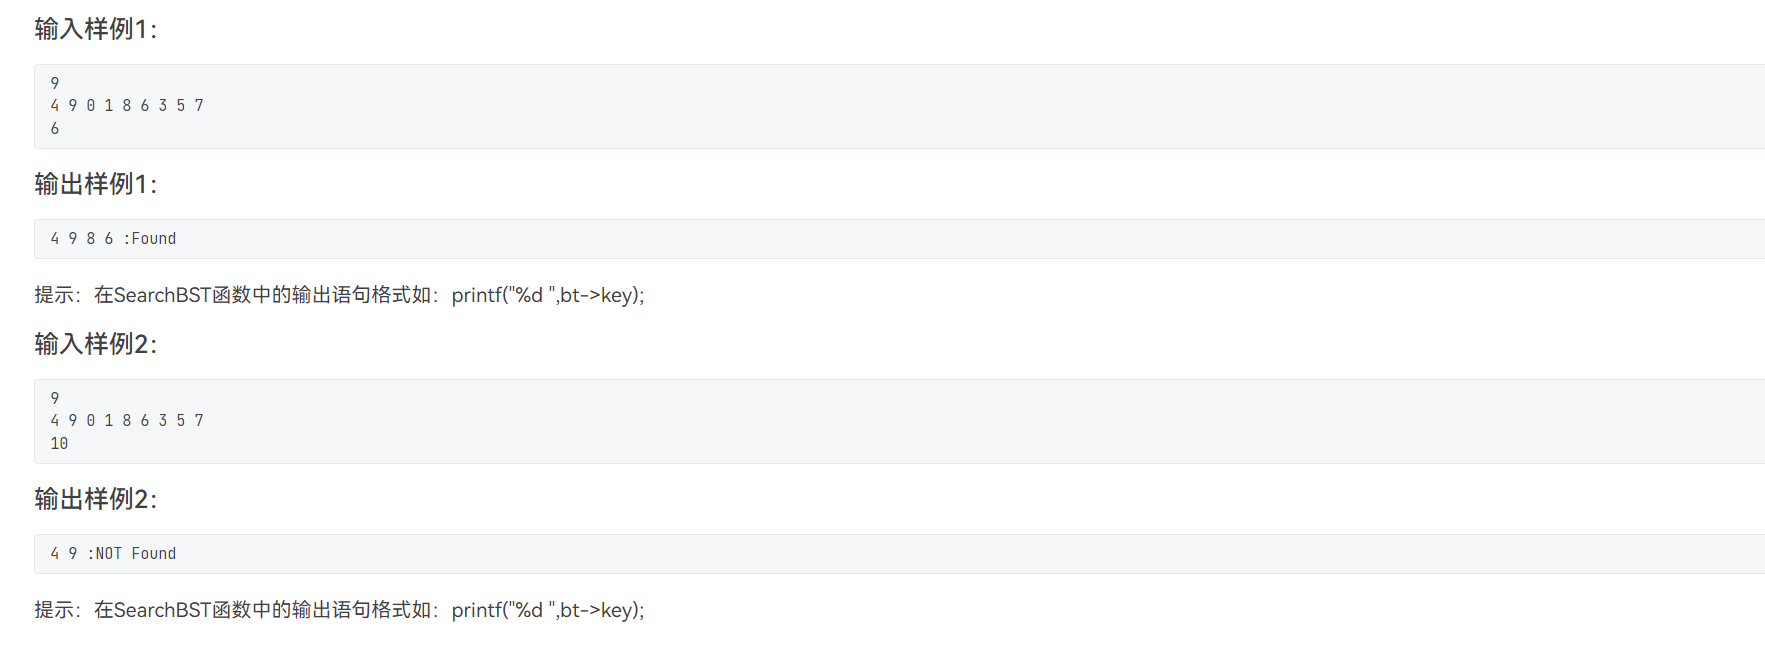Click the first line "9" in input sample 2
Screen dimensions: 1765x650
[x=55, y=398]
